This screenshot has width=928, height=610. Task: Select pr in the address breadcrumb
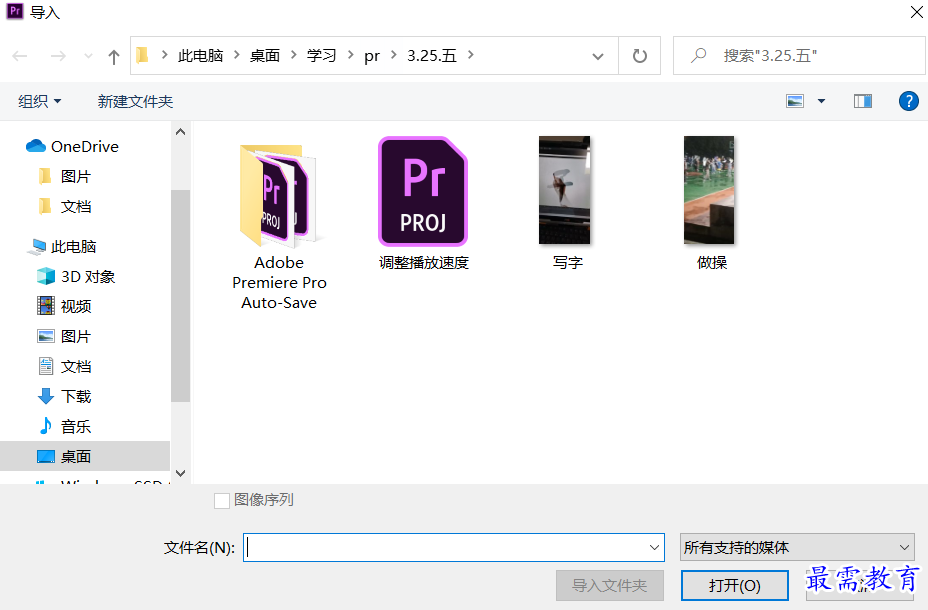click(372, 56)
